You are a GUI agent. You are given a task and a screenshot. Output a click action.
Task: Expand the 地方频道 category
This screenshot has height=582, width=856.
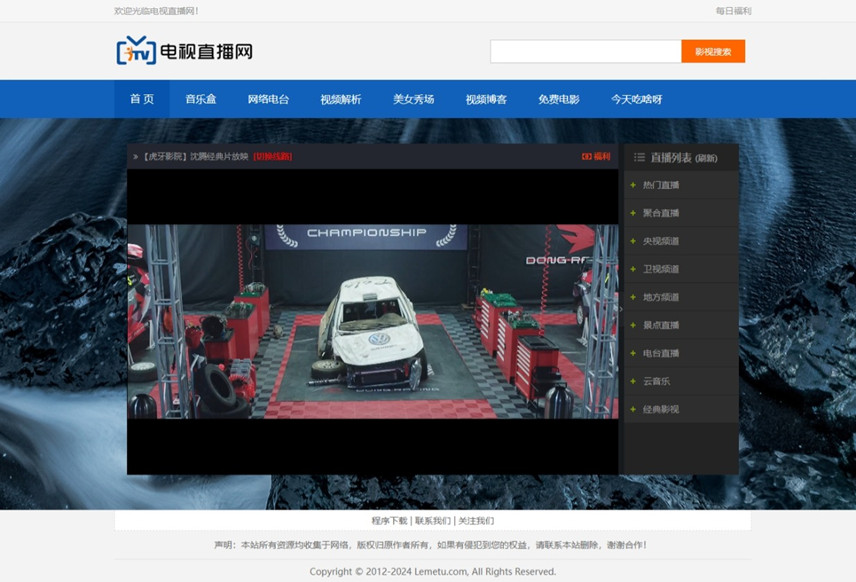[x=681, y=297]
